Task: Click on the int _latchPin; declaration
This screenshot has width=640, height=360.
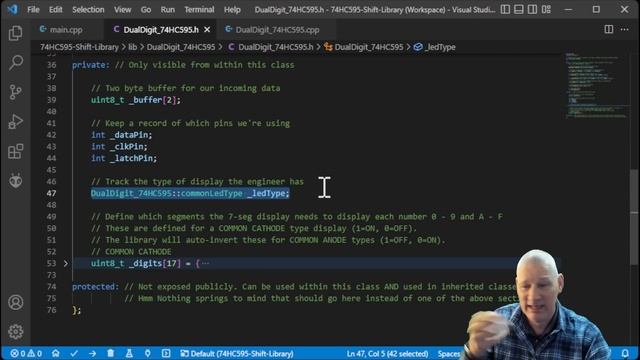Action: click(124, 158)
